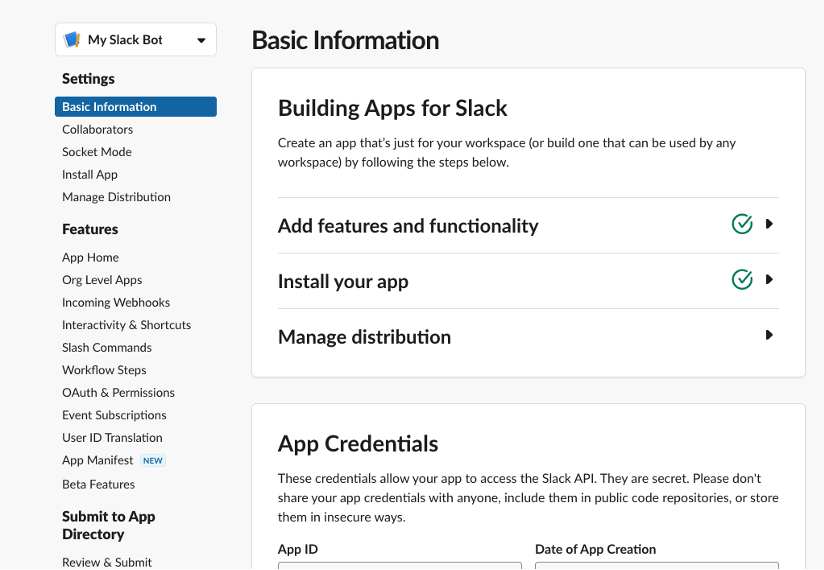Go to Slash Commands
Image resolution: width=824 pixels, height=570 pixels.
(107, 348)
